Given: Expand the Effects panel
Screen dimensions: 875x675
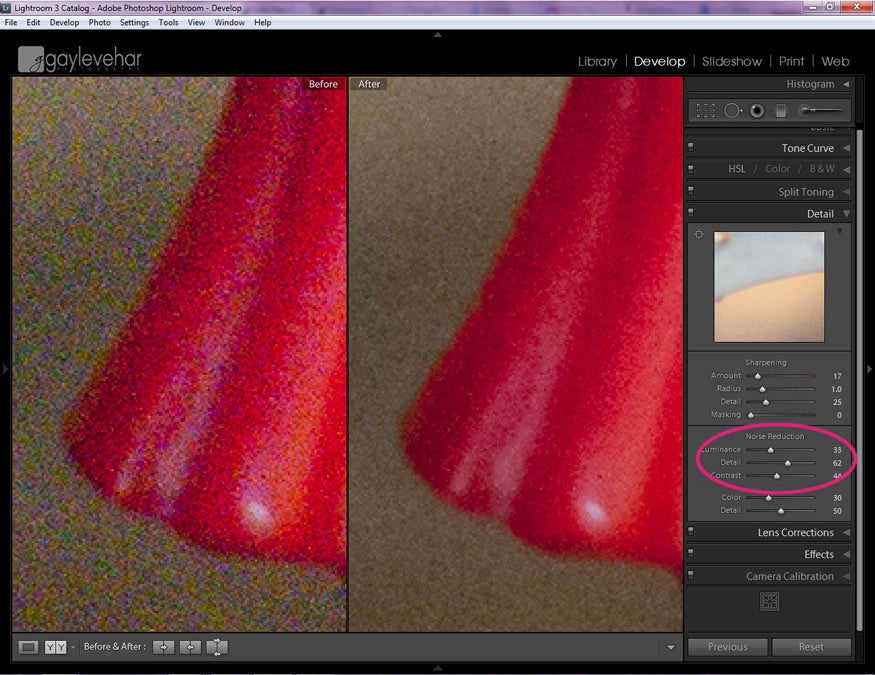Looking at the screenshot, I should pyautogui.click(x=846, y=554).
